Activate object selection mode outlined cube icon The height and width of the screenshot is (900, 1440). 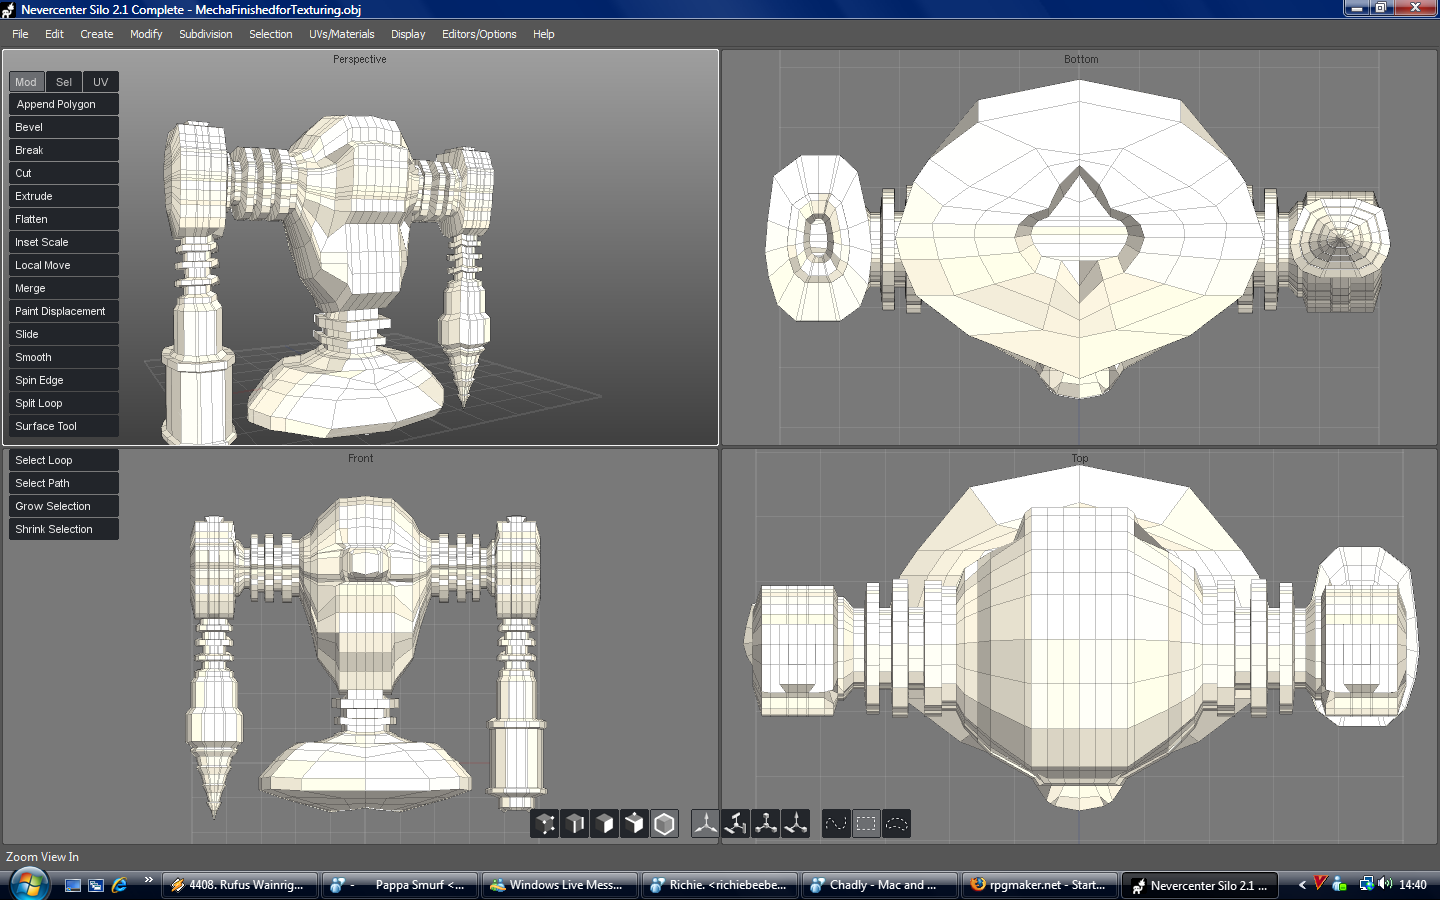pyautogui.click(x=665, y=824)
